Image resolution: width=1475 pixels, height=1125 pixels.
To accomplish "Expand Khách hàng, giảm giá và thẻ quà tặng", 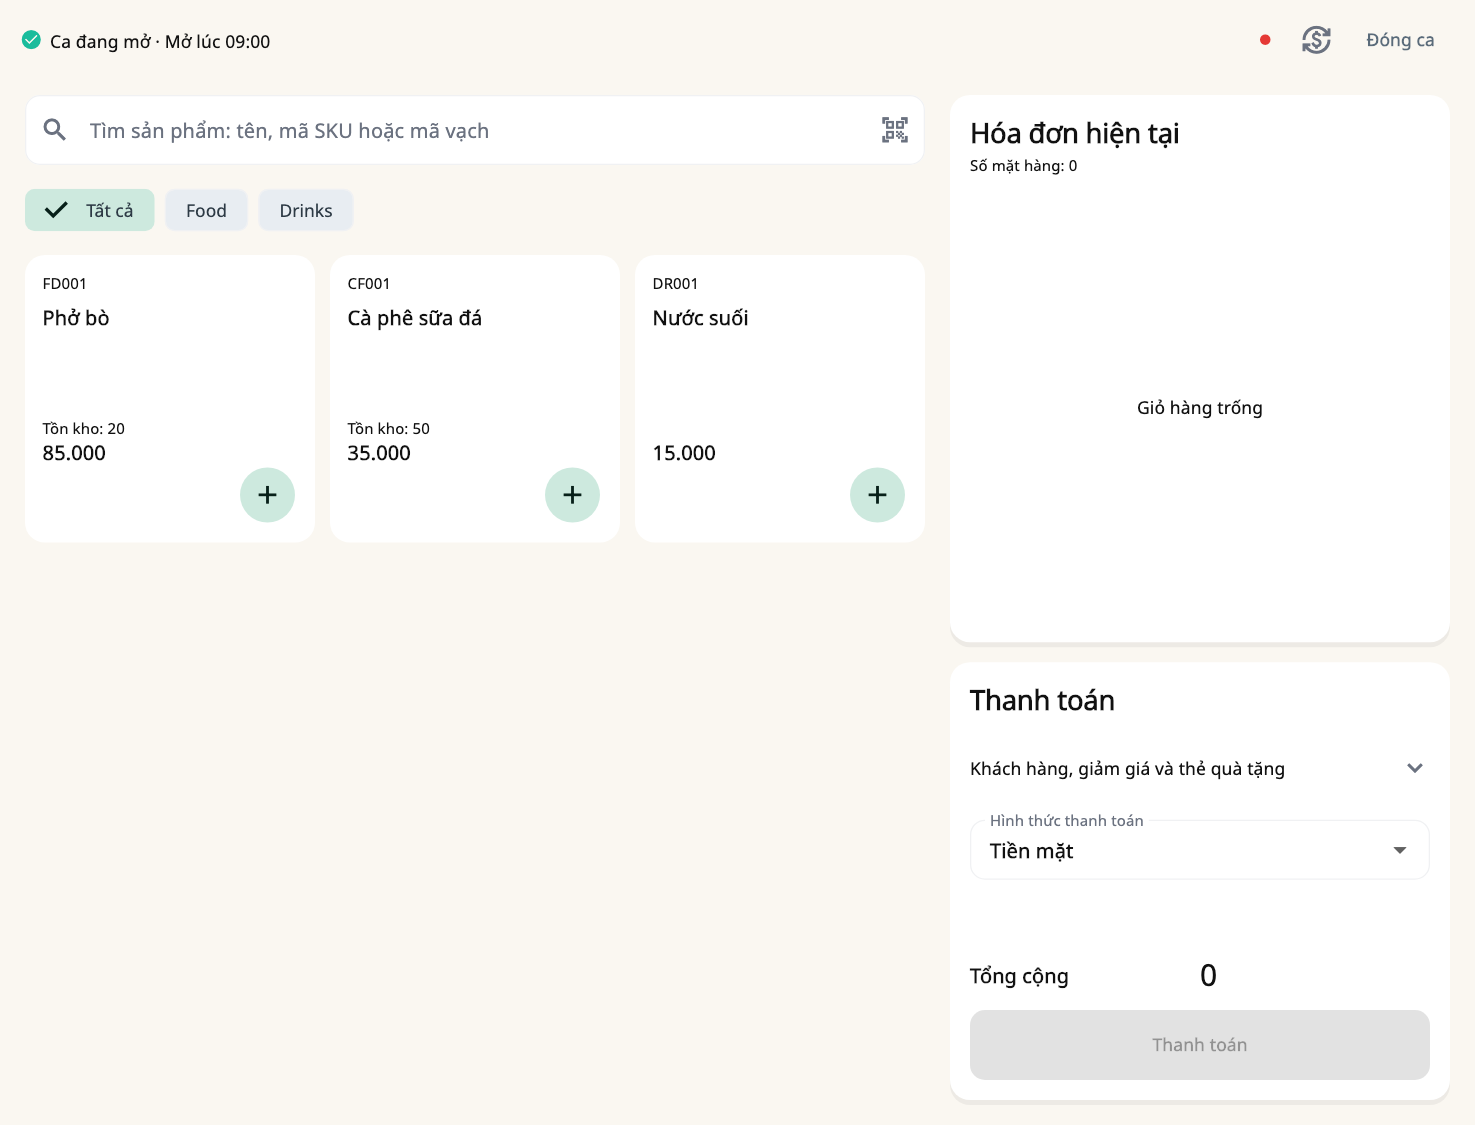I will (x=1199, y=768).
